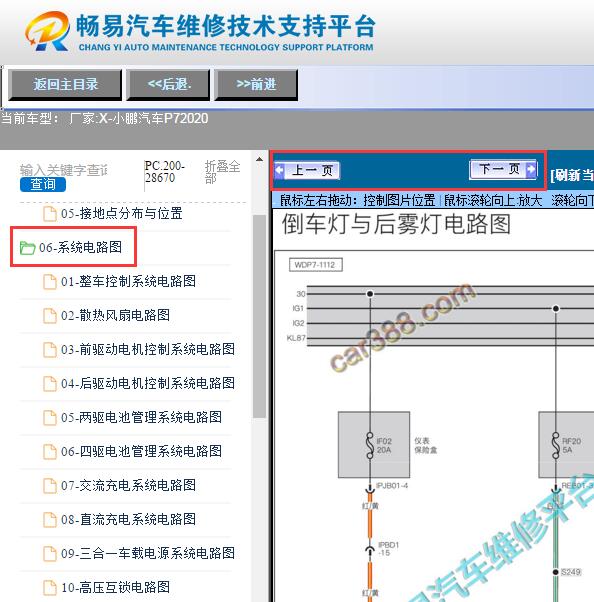The width and height of the screenshot is (594, 602).
Task: Click the IPBD1-15 connector label
Action: point(388,549)
